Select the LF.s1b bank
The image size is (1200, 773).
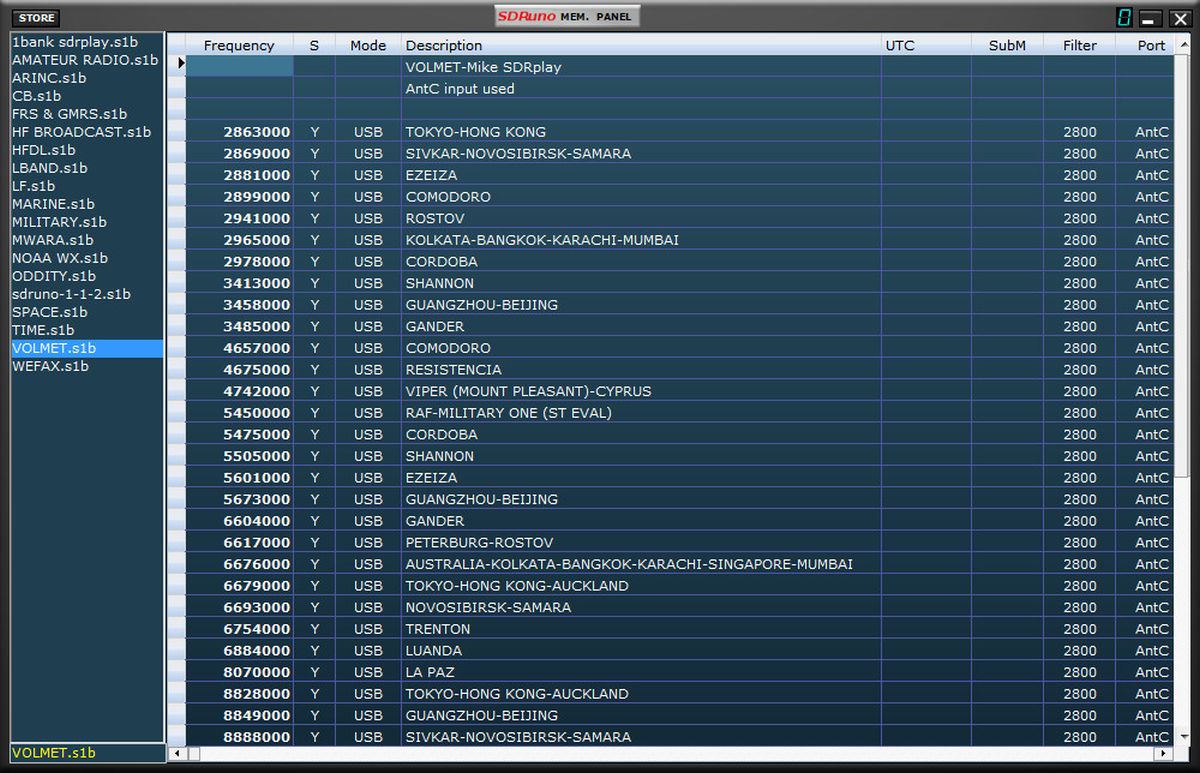coord(33,186)
